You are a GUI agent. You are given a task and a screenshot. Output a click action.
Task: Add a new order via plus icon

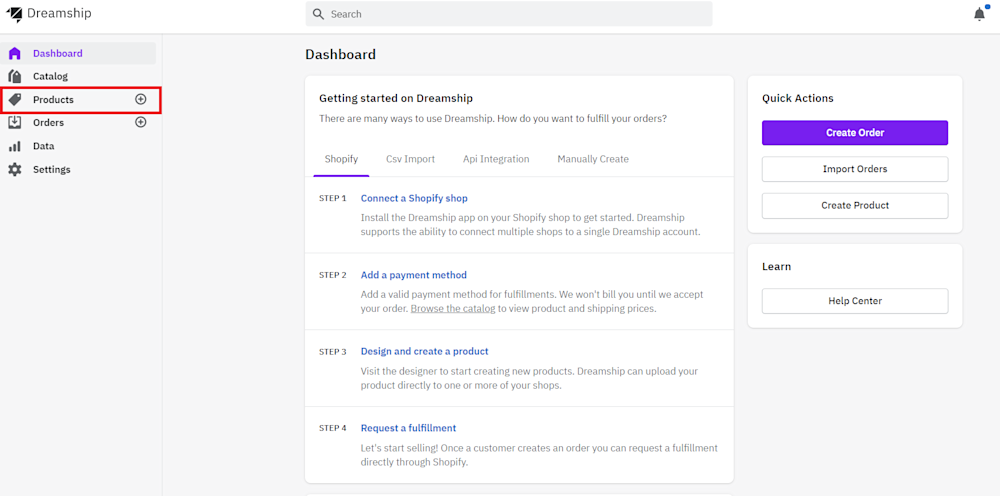point(141,122)
